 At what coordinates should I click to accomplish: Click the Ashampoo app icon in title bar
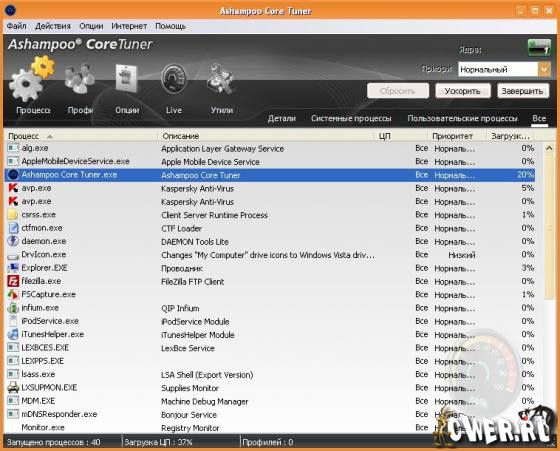pyautogui.click(x=10, y=10)
